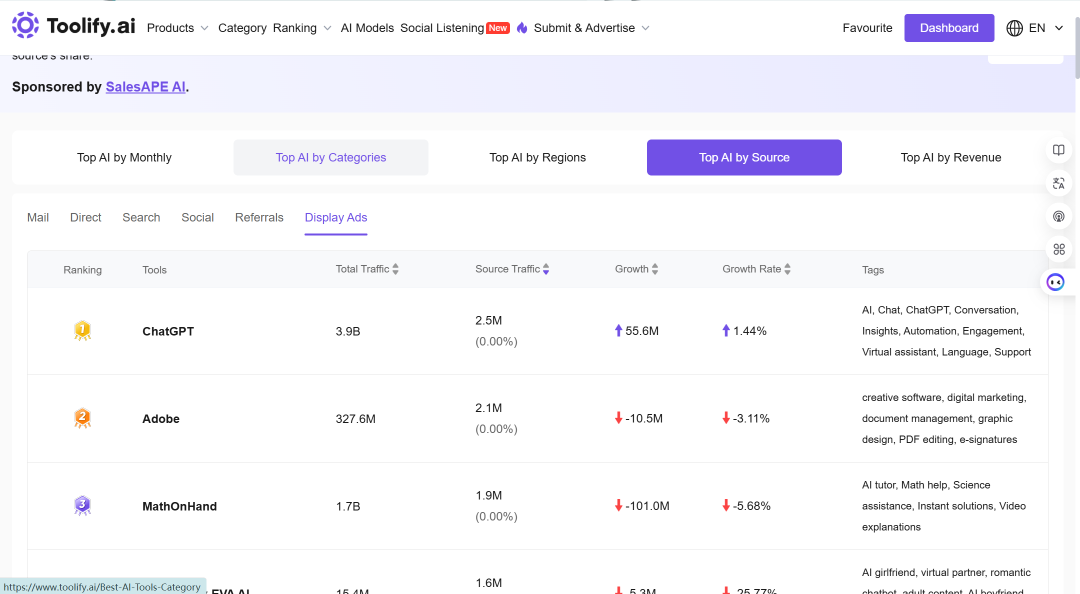
Task: Open the chatbot face icon
Action: click(1055, 282)
